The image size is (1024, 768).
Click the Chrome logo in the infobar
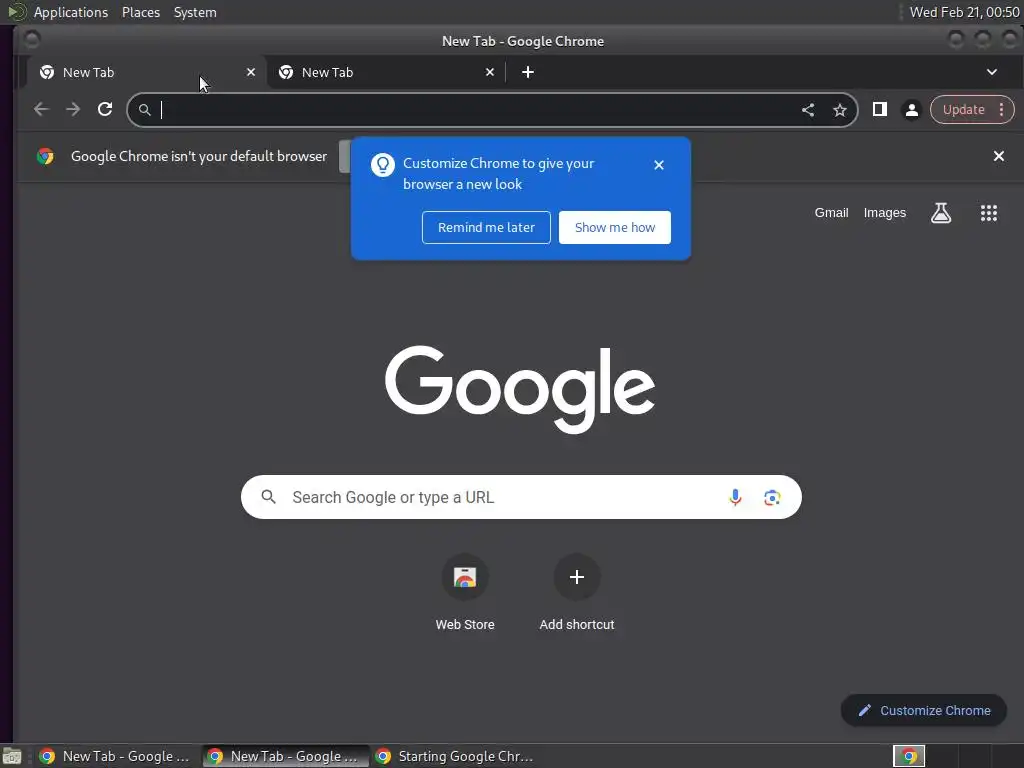tap(45, 156)
